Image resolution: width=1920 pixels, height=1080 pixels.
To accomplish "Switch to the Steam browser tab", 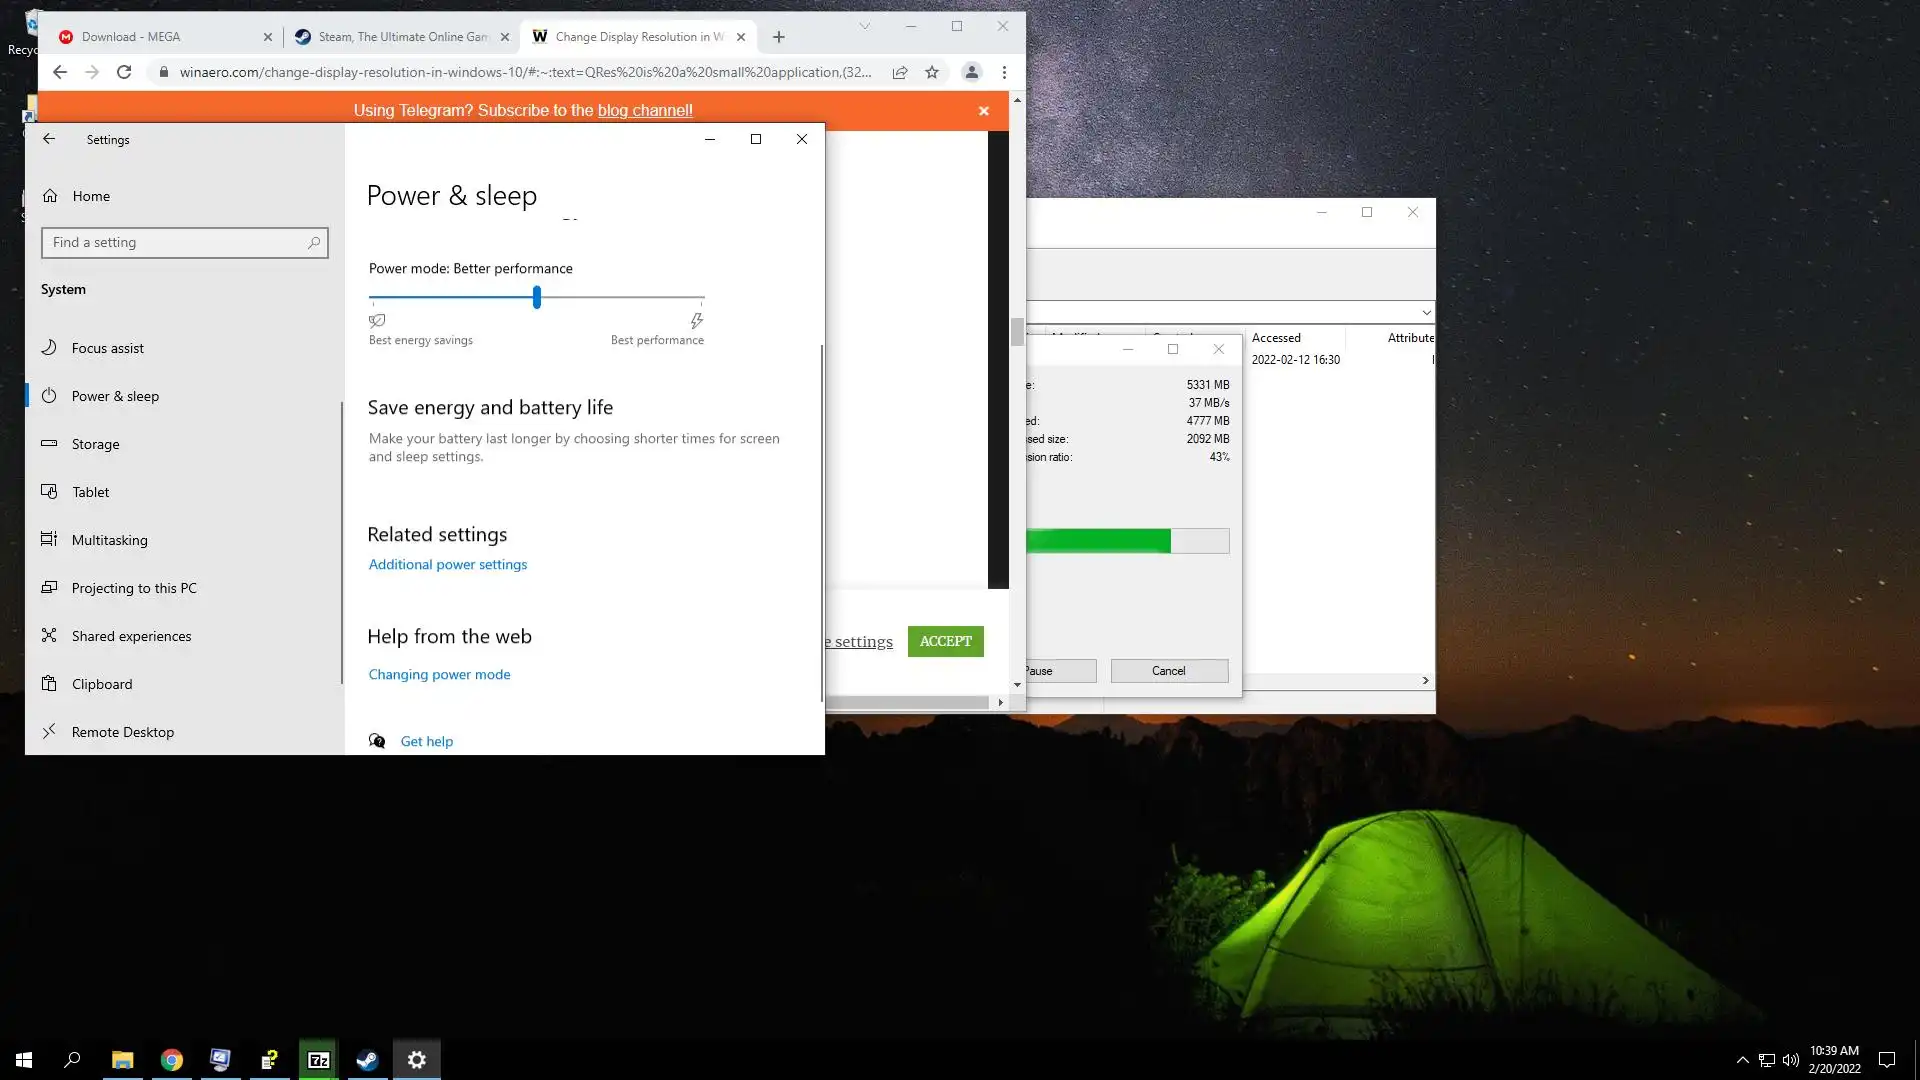I will 403,37.
